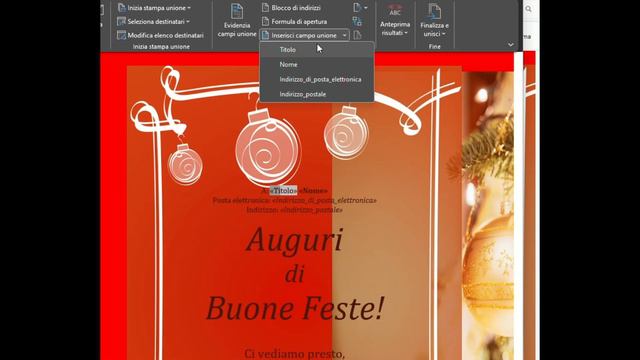
Task: Click the Modifica elenco destinatari icon
Action: click(121, 36)
